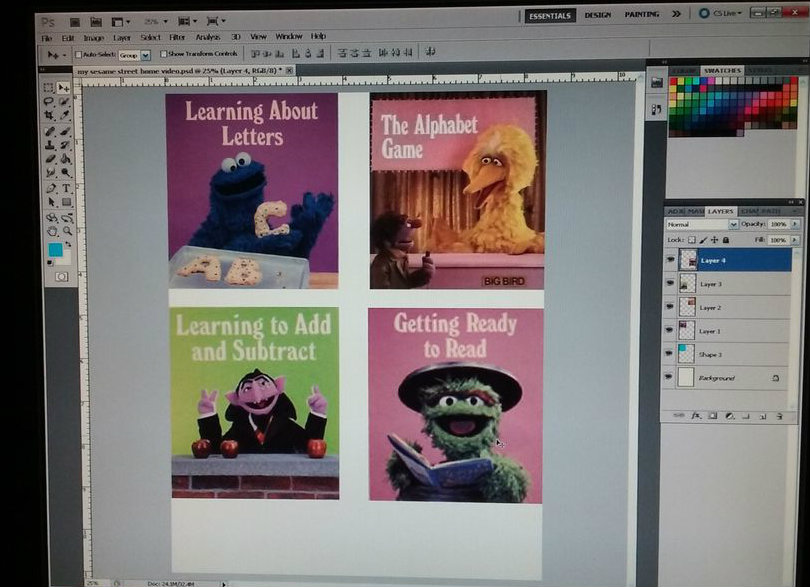This screenshot has height=587, width=810.
Task: Switch to the Swatches panel tab
Action: click(x=722, y=70)
